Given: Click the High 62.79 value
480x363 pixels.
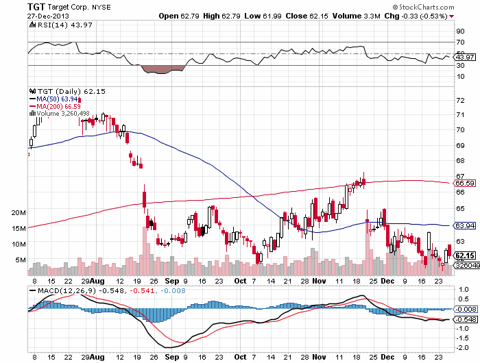Looking at the screenshot, I should (222, 16).
